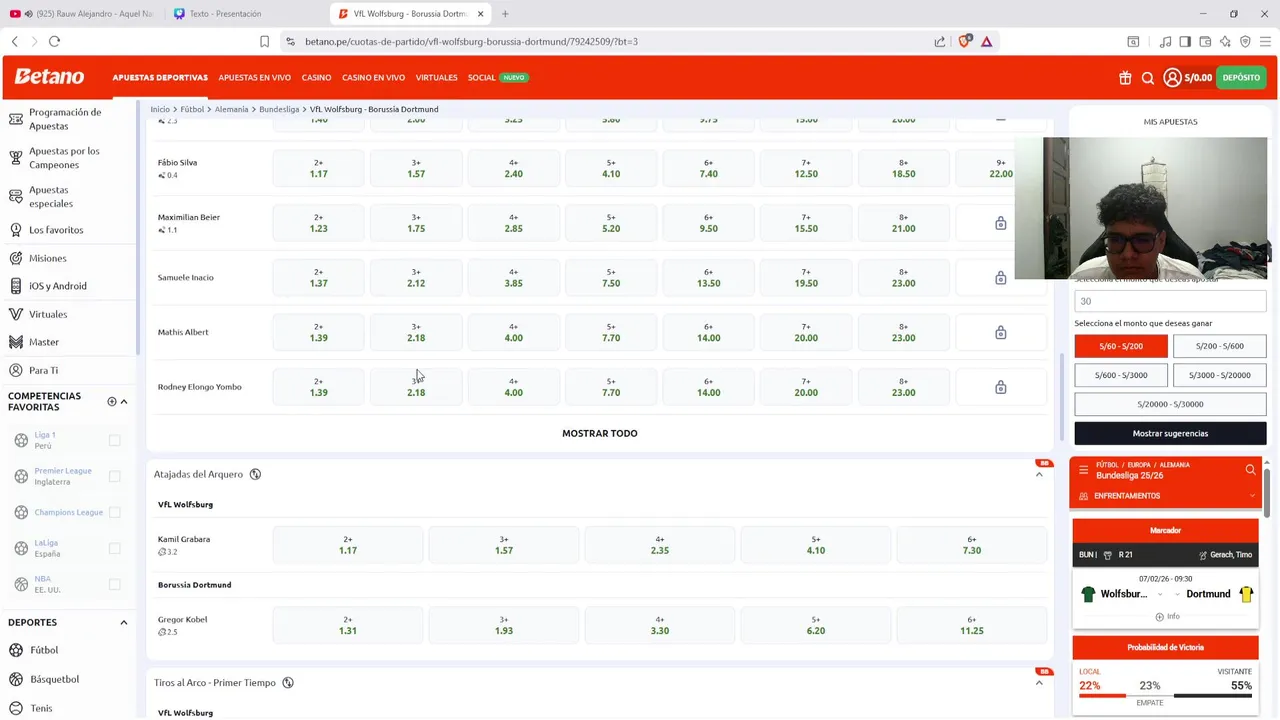Select the S/200 - S/600 amount option
Viewport: 1280px width, 720px height.
pyautogui.click(x=1219, y=346)
